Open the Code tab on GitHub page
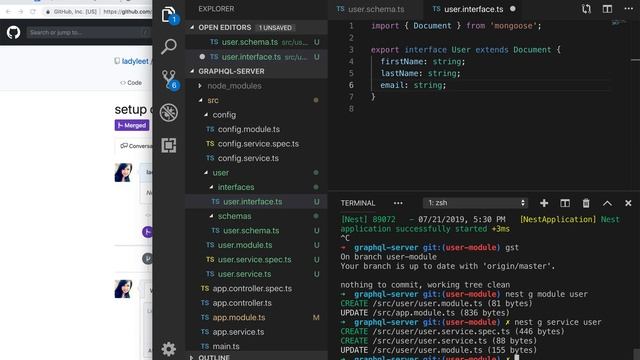This screenshot has height=360, width=640. tap(131, 82)
